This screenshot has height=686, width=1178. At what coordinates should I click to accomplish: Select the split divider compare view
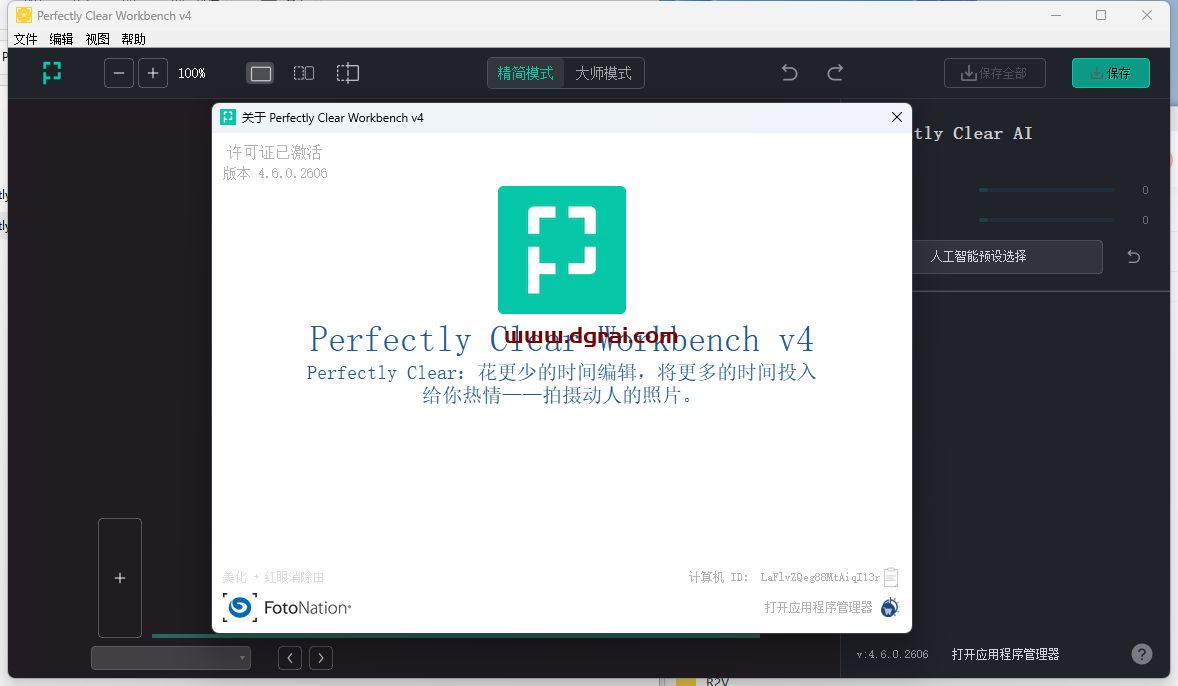coord(347,73)
